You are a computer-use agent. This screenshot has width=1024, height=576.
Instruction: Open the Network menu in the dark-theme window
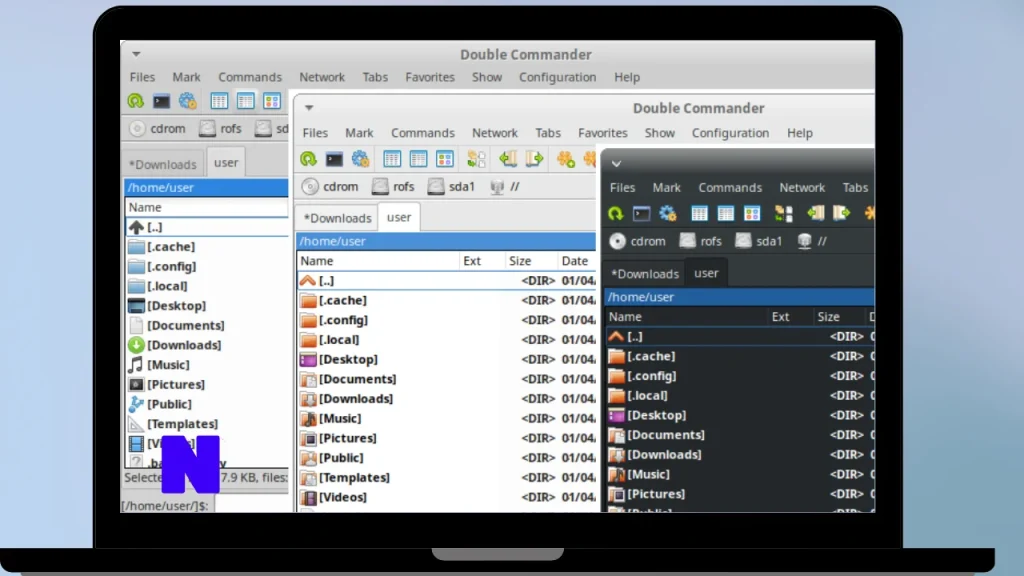tap(802, 187)
